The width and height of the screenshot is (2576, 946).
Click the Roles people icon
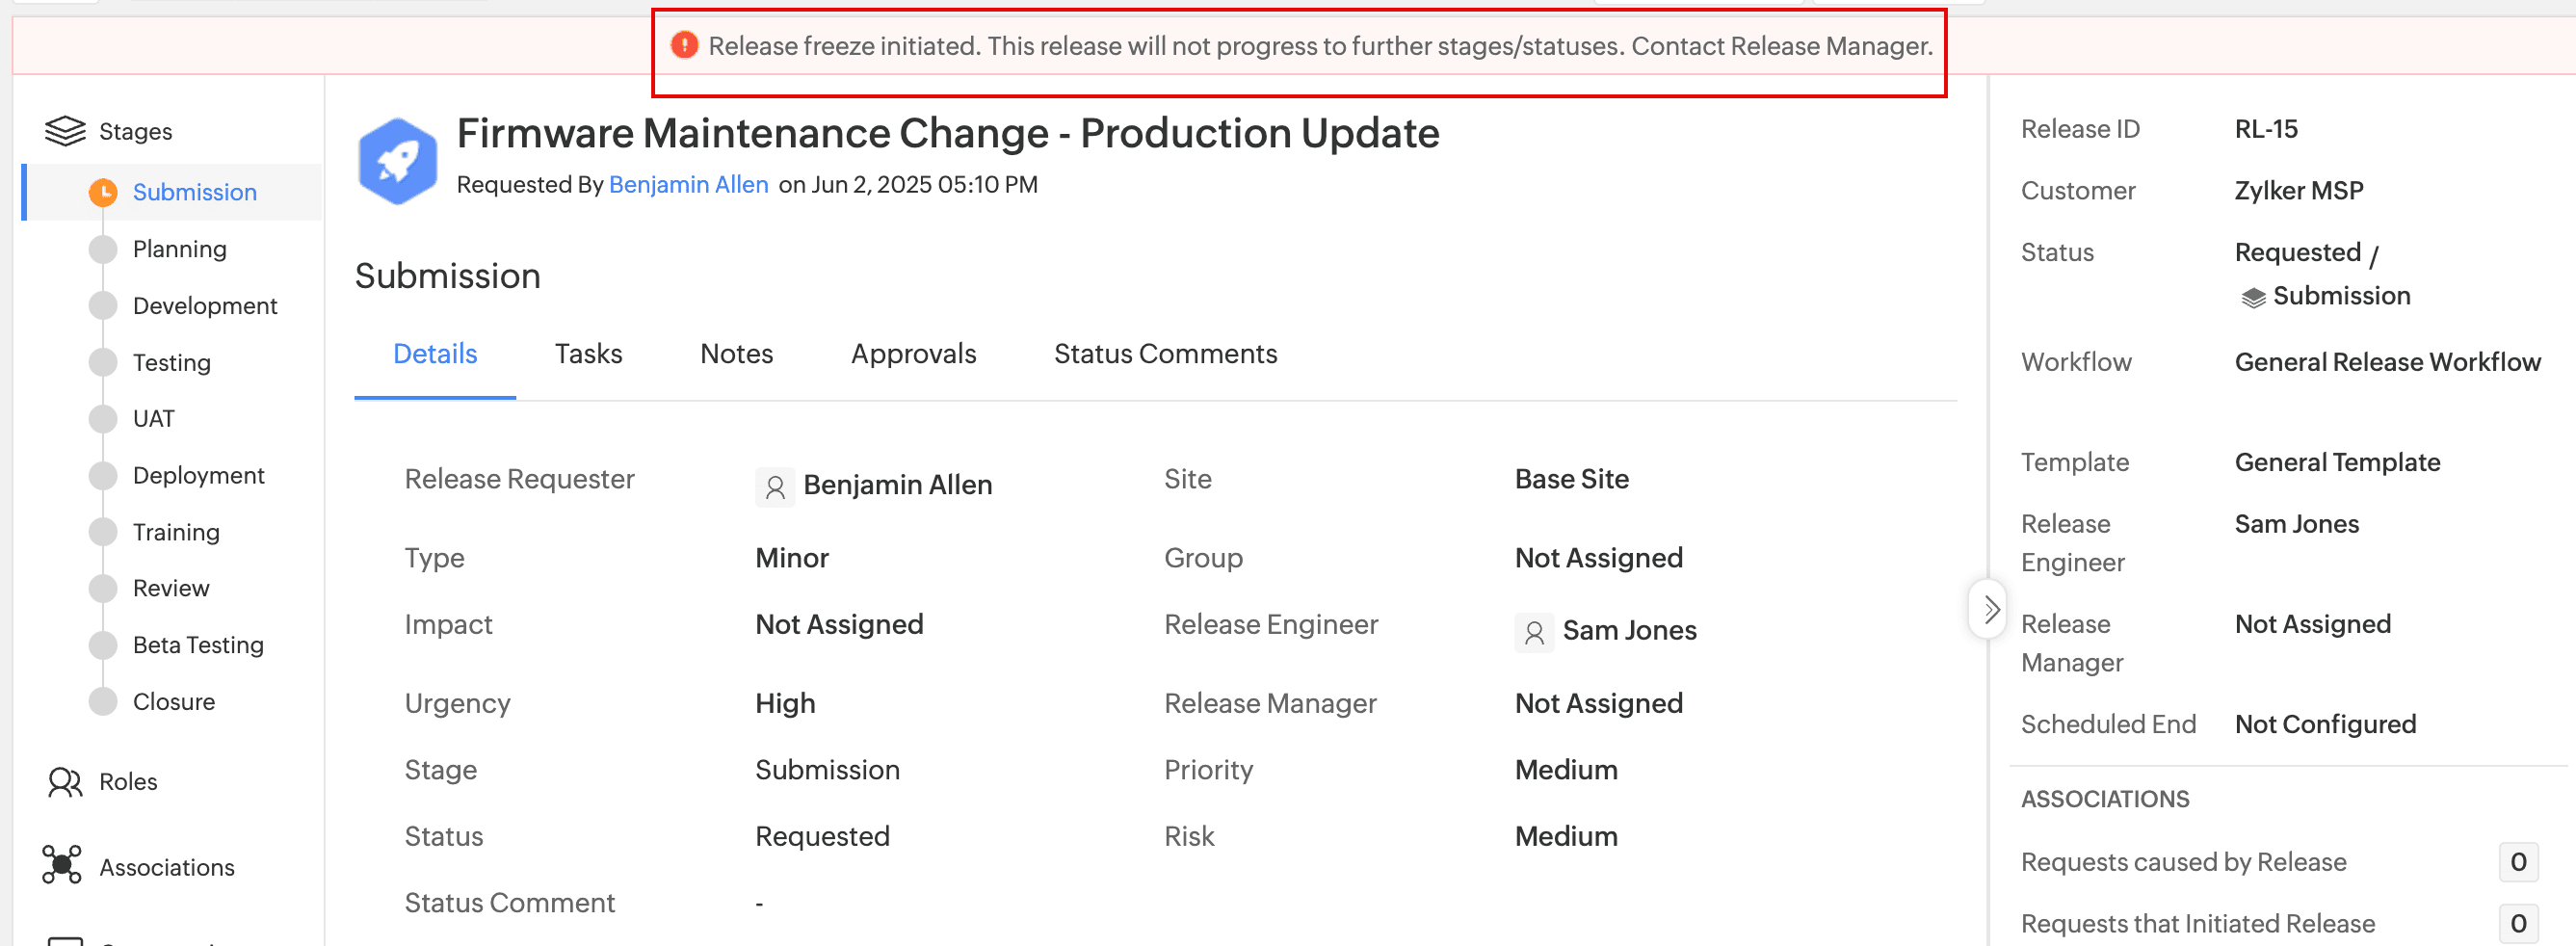[x=65, y=782]
